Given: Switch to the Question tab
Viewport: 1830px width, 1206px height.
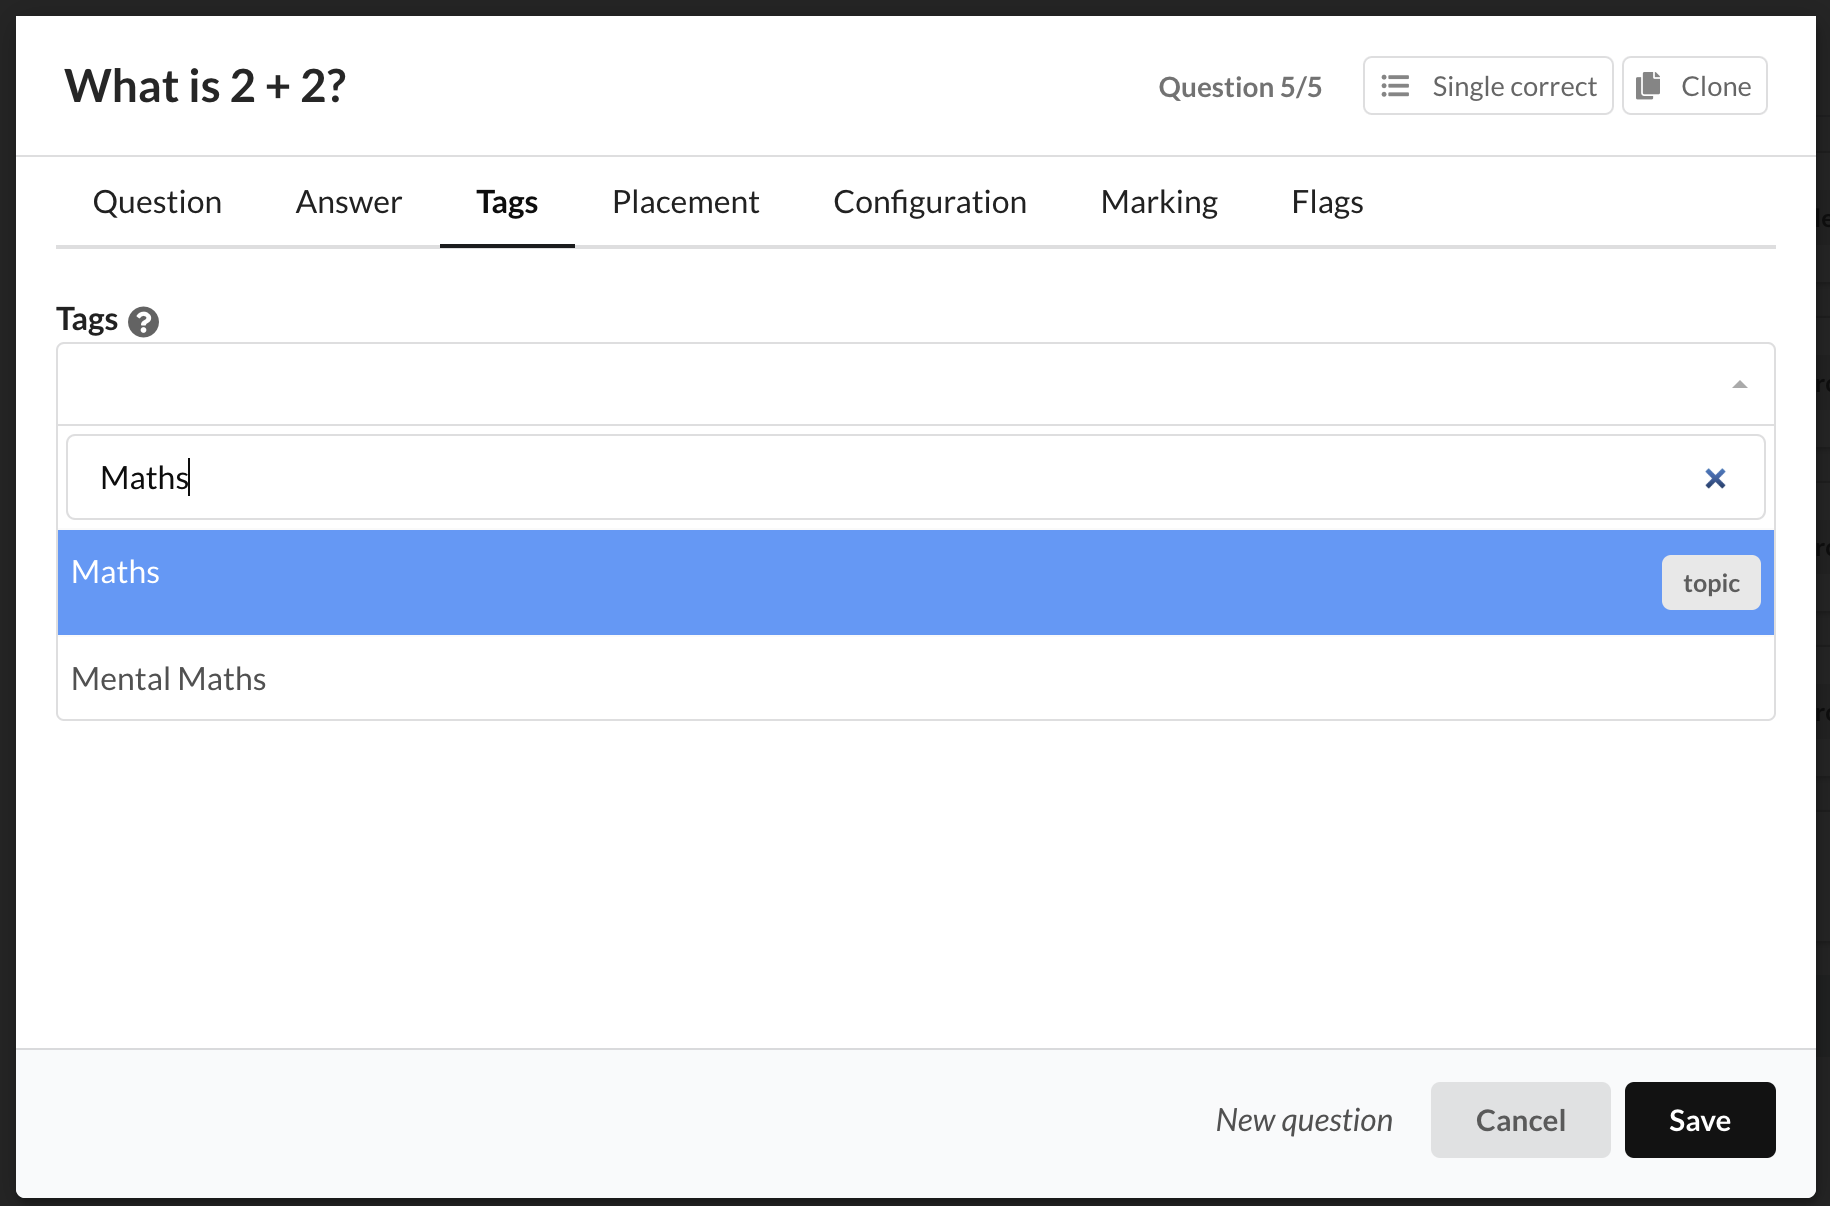Looking at the screenshot, I should (157, 203).
